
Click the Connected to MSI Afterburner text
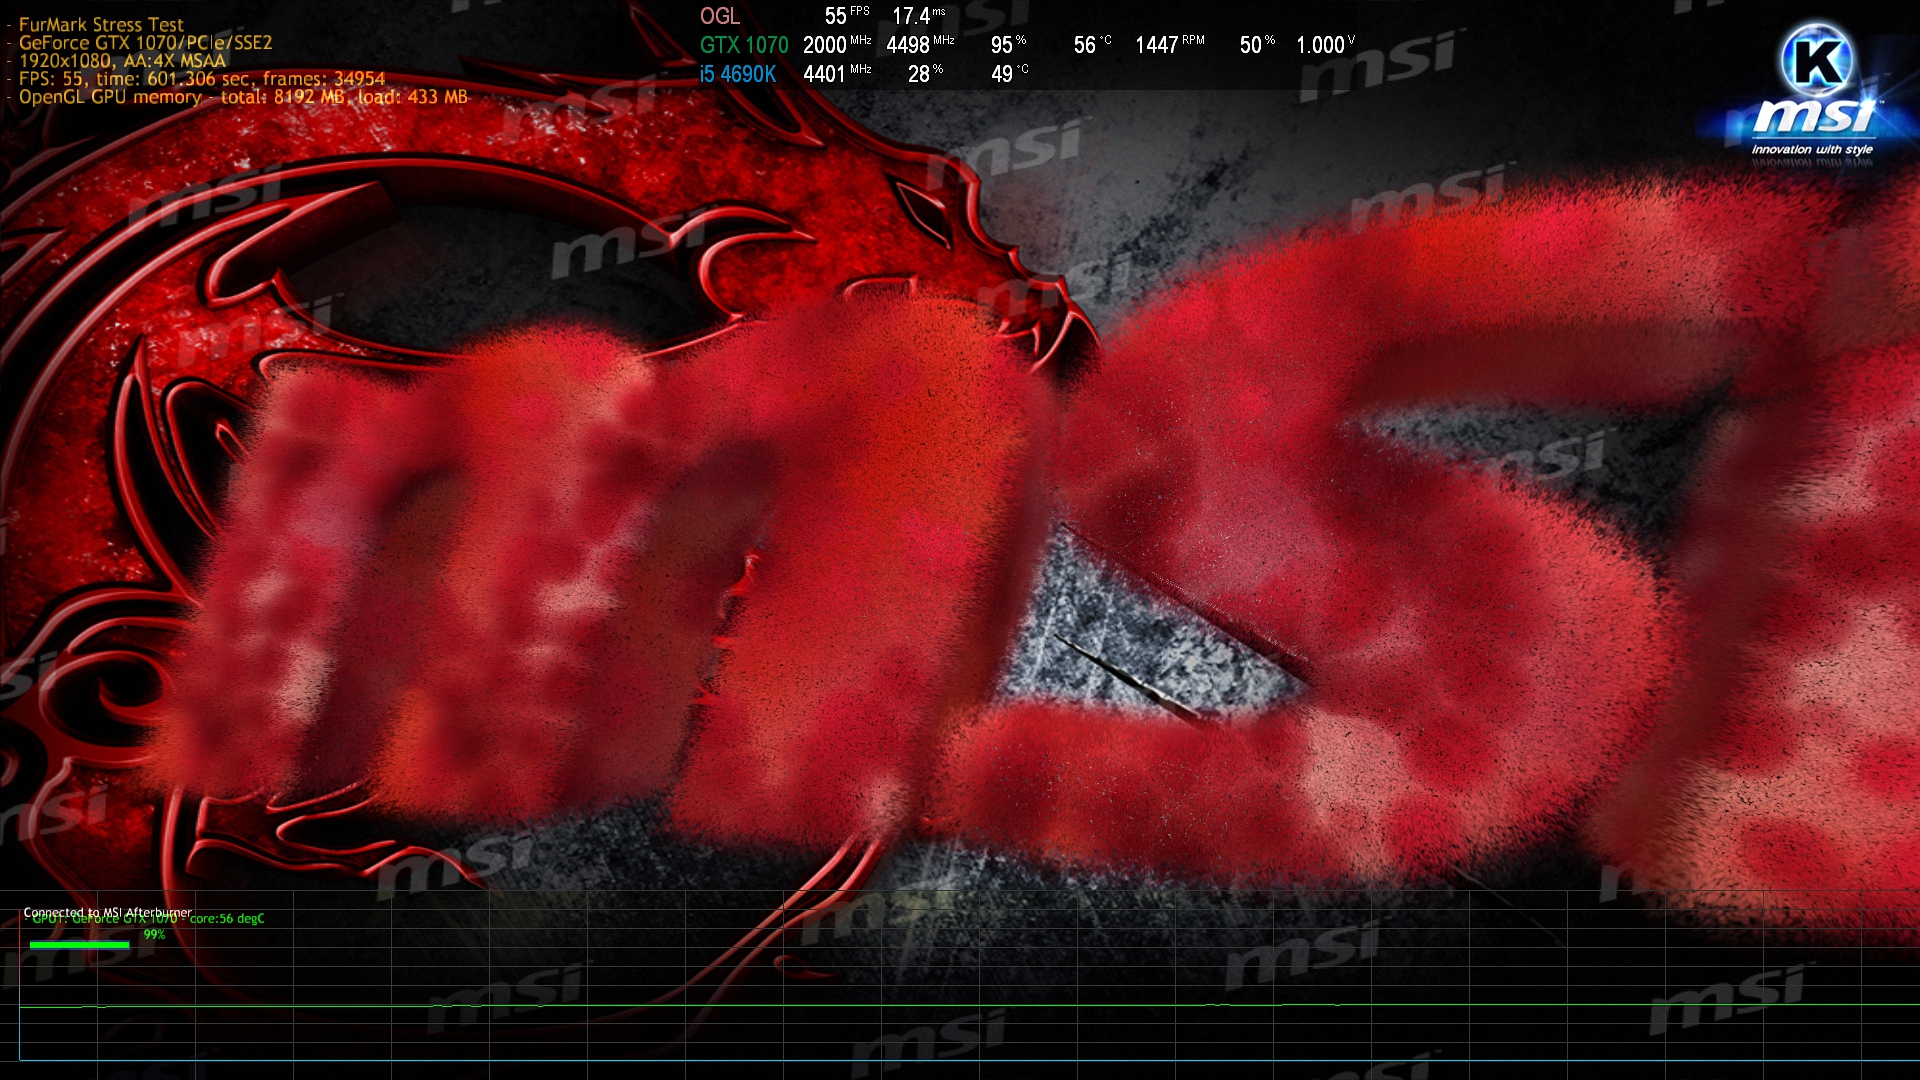[107, 911]
